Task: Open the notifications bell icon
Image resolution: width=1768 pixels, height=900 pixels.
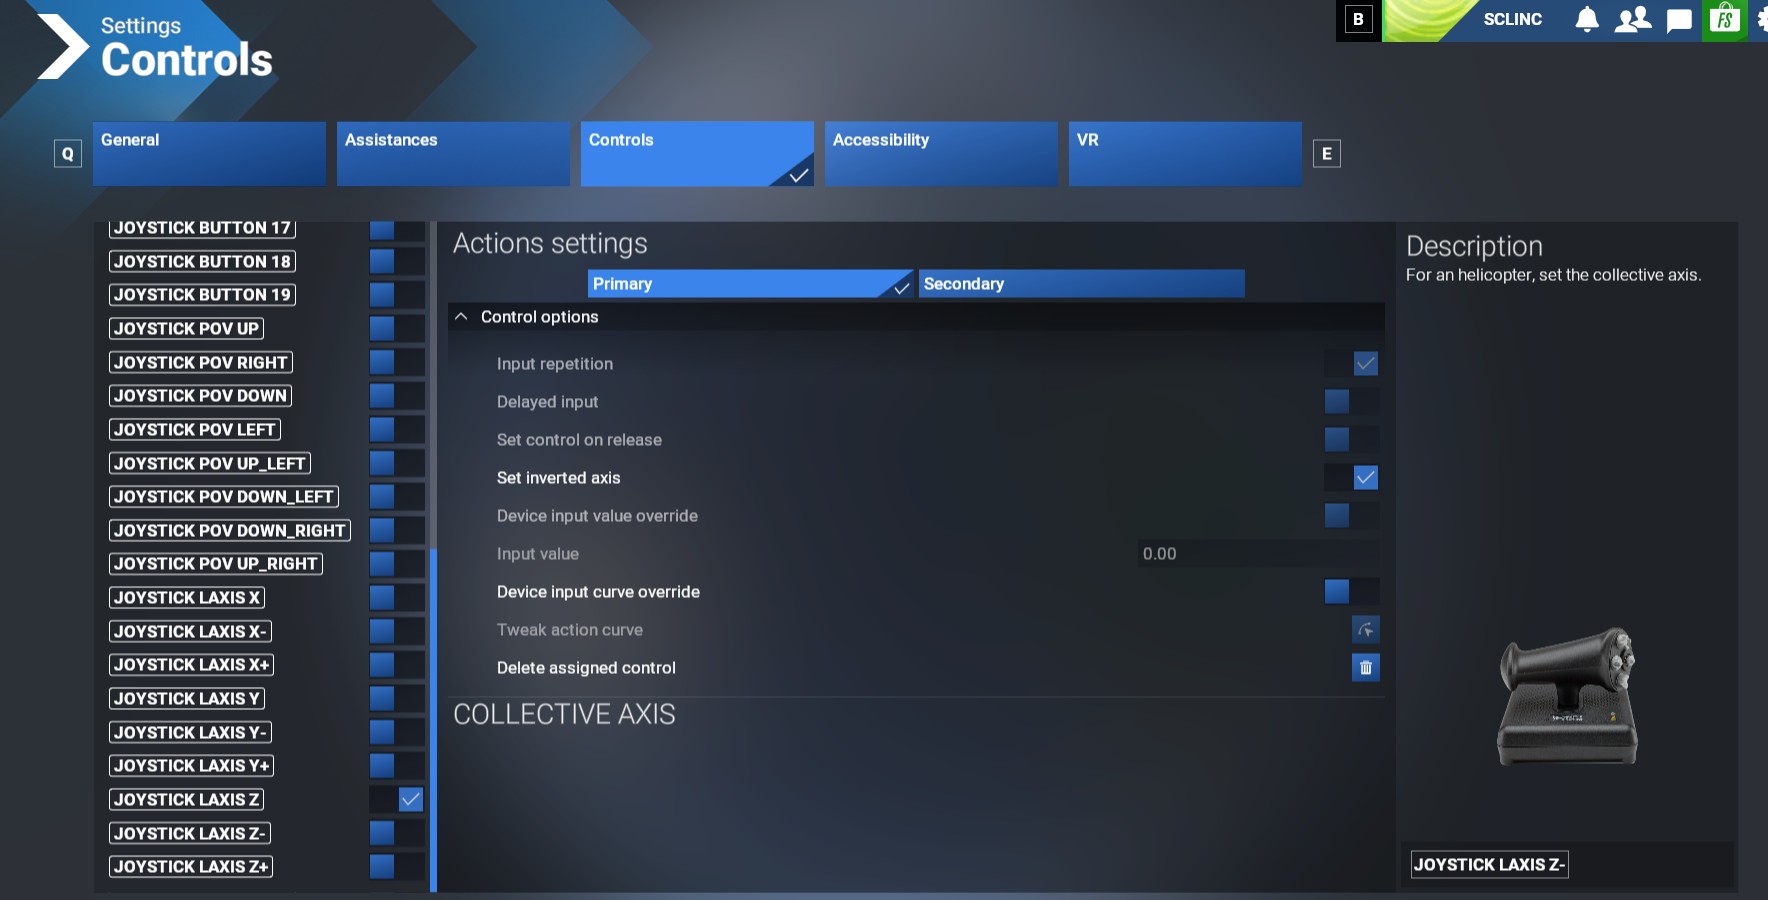Action: 1587,20
